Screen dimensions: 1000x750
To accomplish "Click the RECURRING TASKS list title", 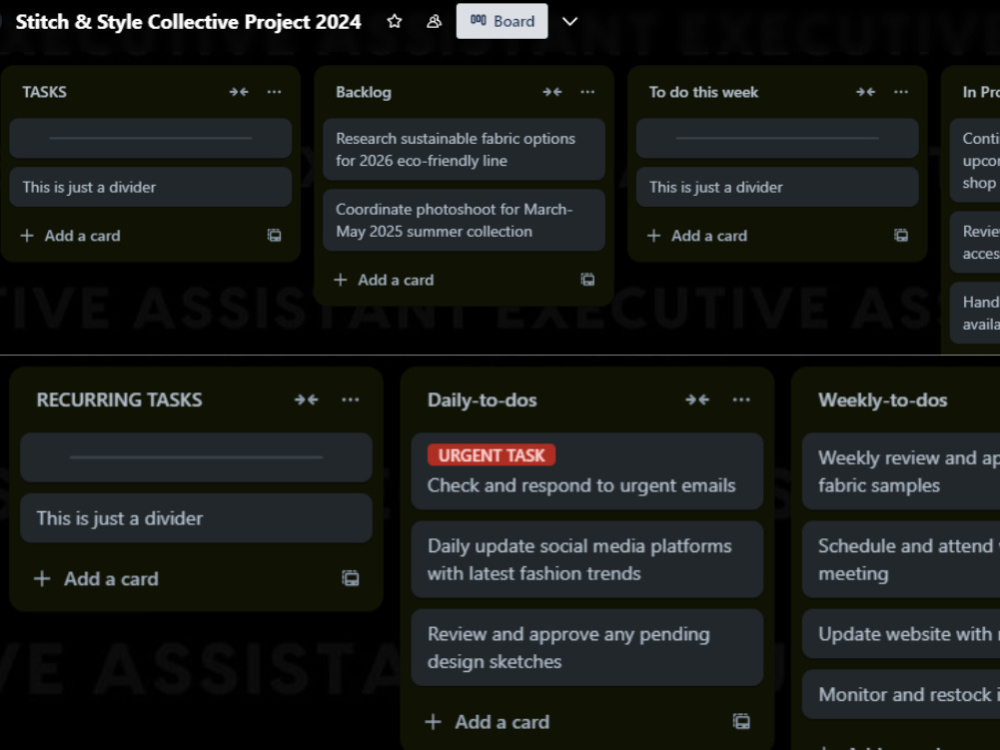I will click(119, 400).
